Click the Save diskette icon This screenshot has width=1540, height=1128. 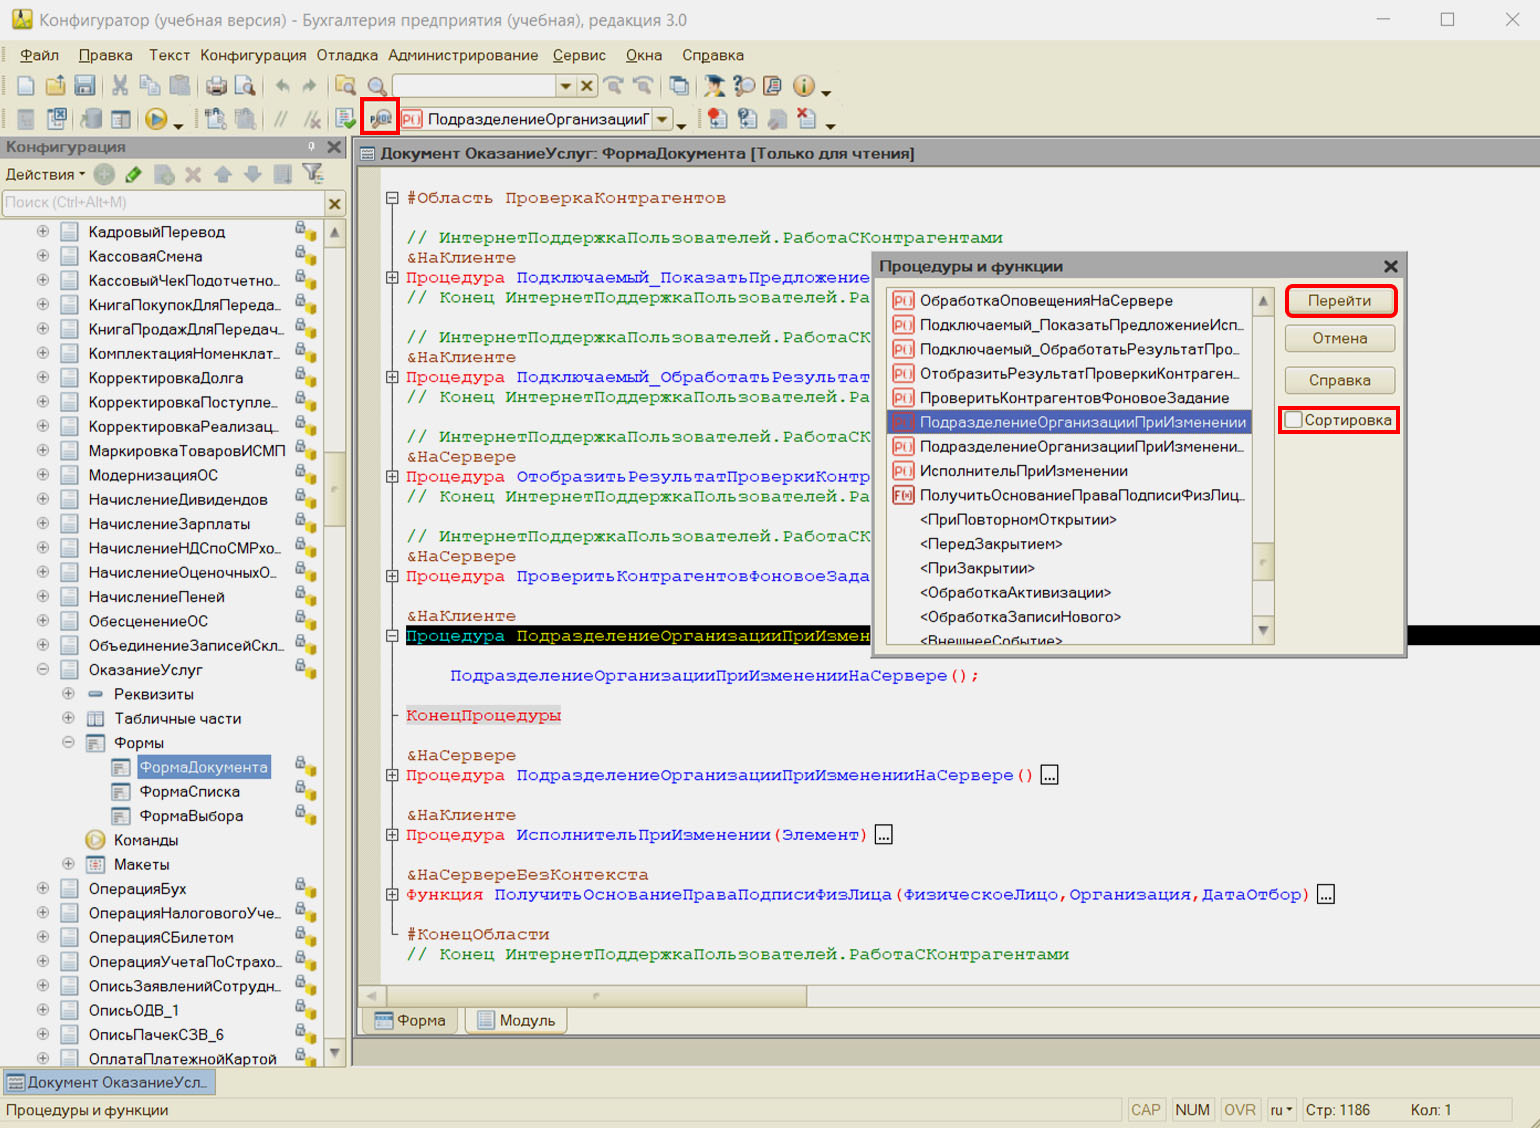85,86
